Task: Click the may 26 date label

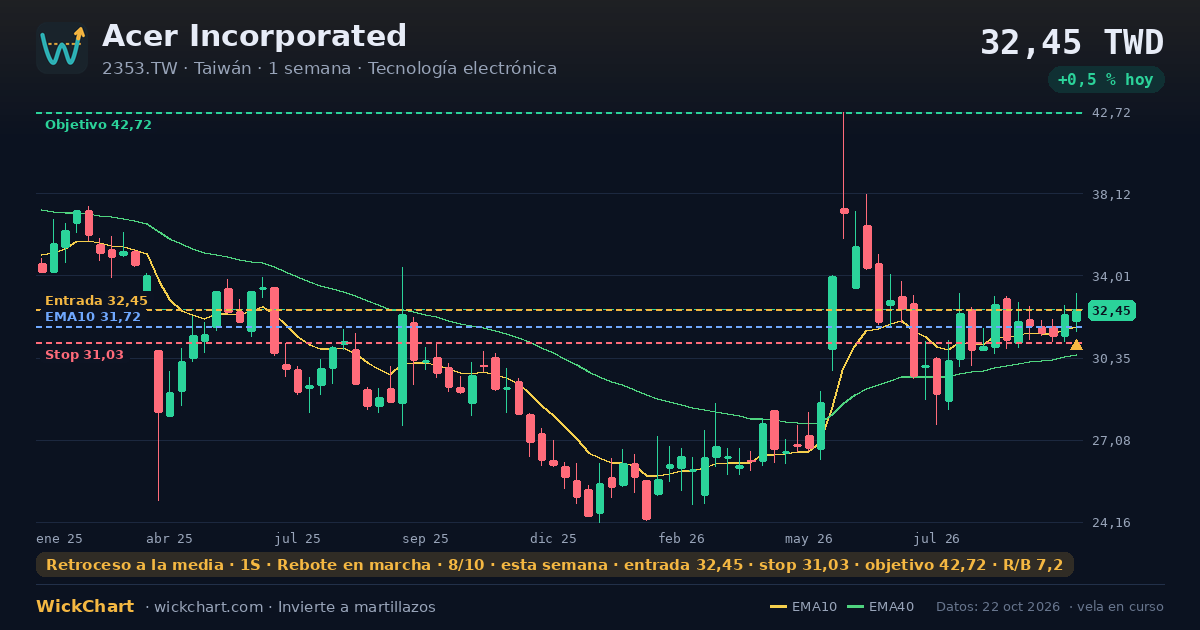Action: pyautogui.click(x=809, y=539)
